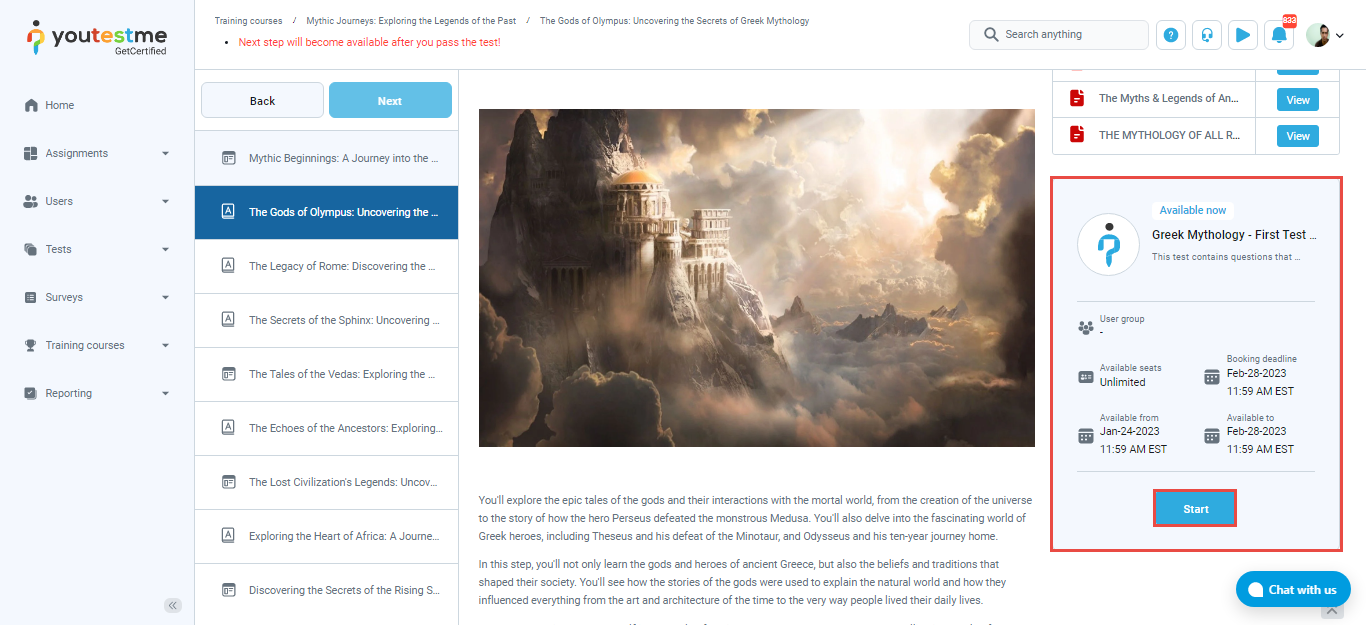
Task: Click the play video icon in header
Action: click(x=1243, y=35)
